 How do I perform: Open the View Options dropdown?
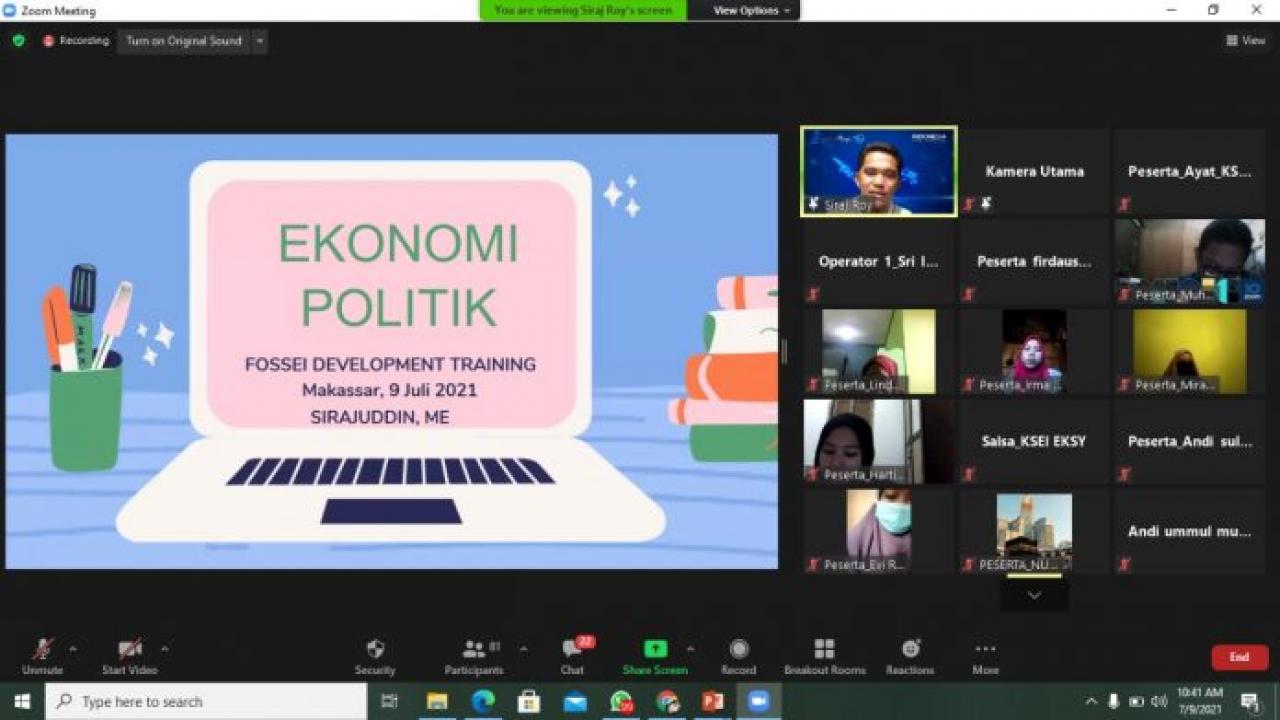click(744, 11)
